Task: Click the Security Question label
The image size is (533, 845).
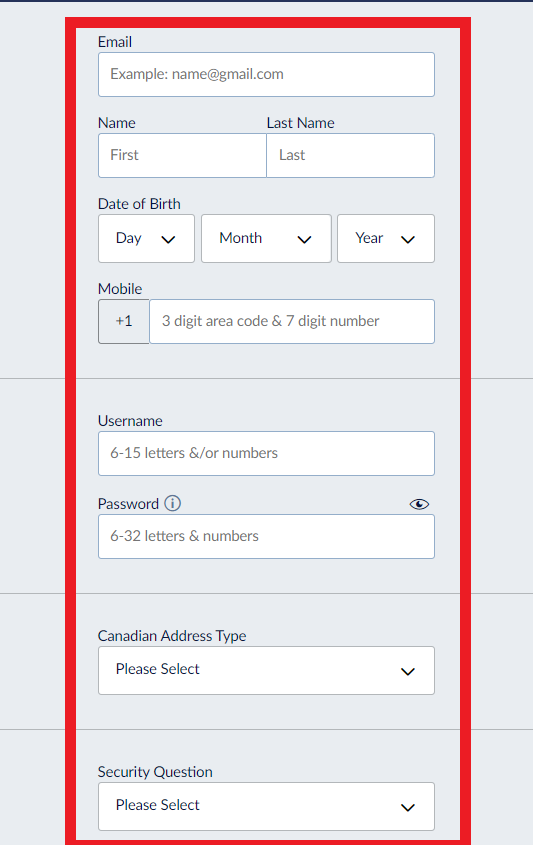Action: coord(155,772)
